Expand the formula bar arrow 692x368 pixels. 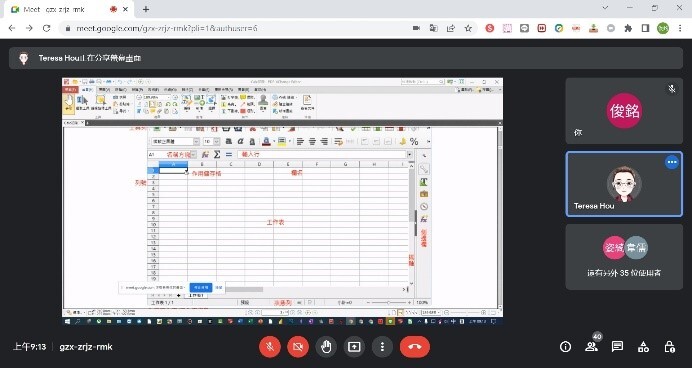(410, 155)
